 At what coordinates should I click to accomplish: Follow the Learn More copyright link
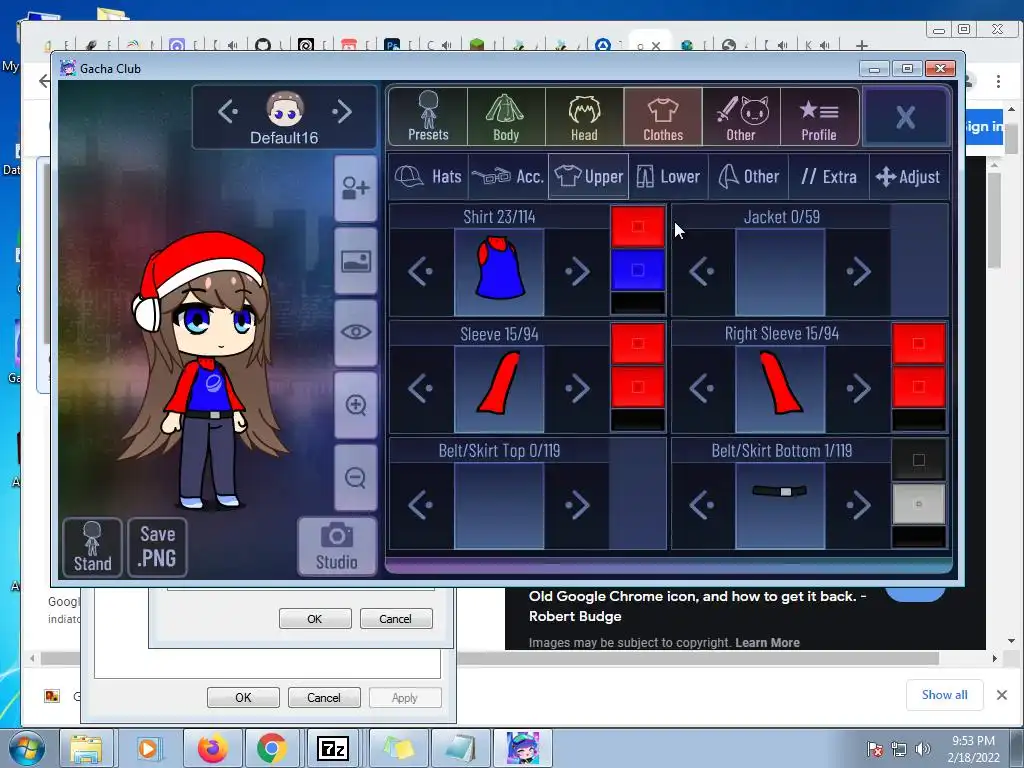click(767, 643)
